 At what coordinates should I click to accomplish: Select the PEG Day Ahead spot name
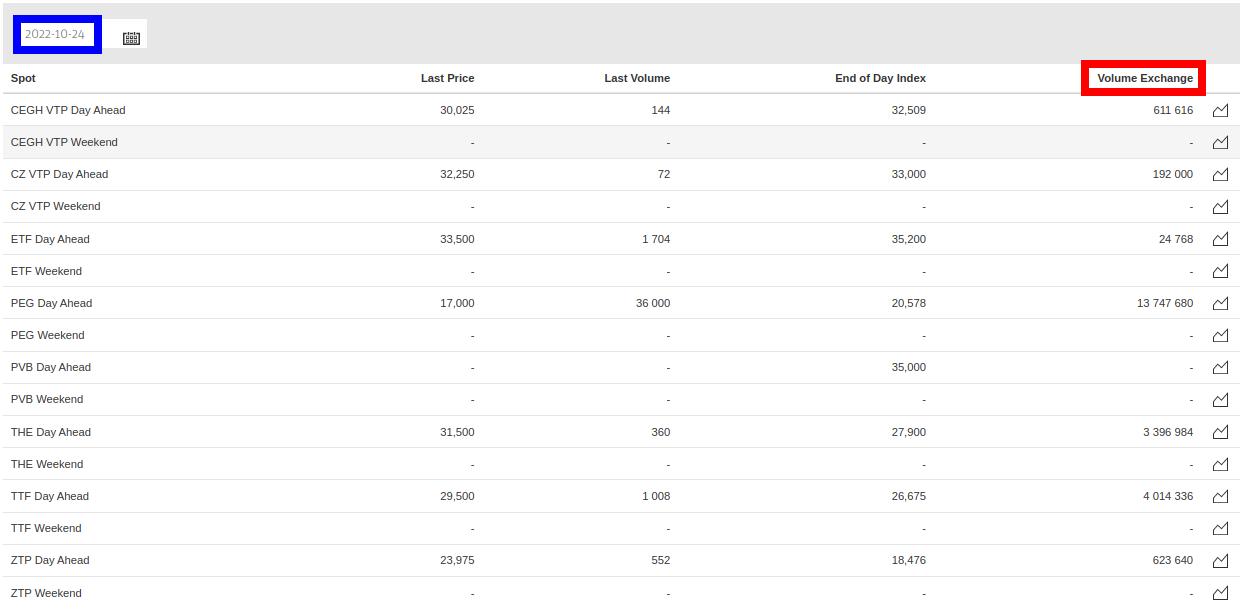[x=51, y=303]
